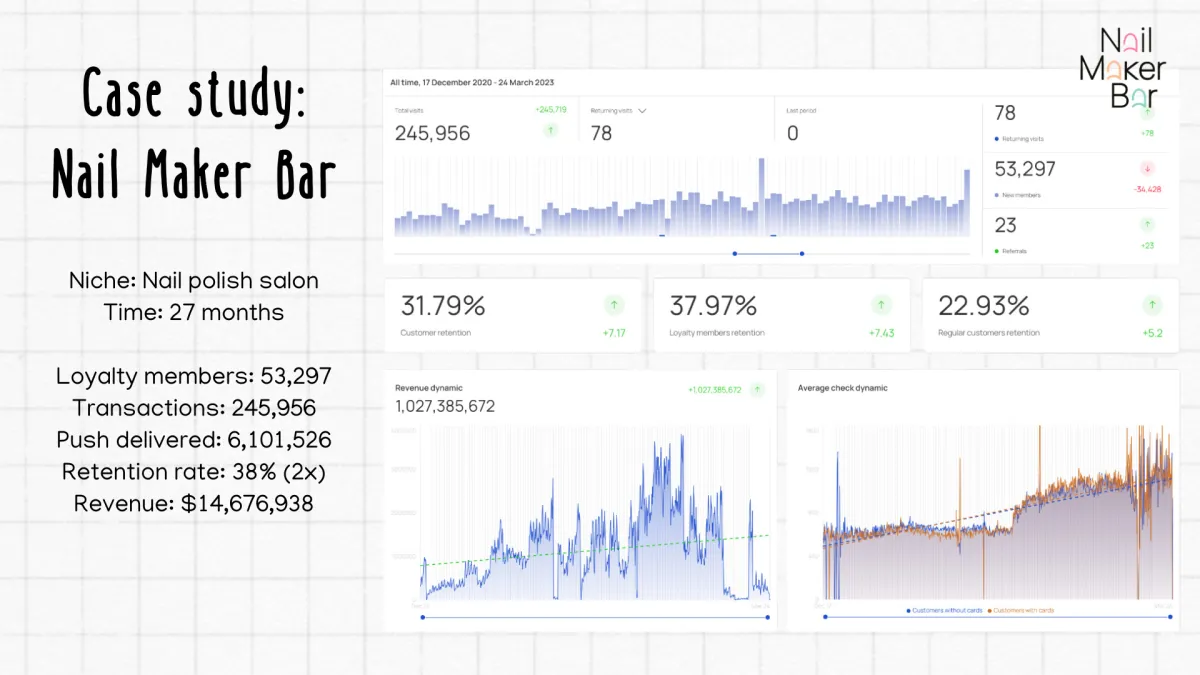Click the red down-arrow beside 53,297
Image resolution: width=1200 pixels, height=675 pixels.
click(1147, 169)
